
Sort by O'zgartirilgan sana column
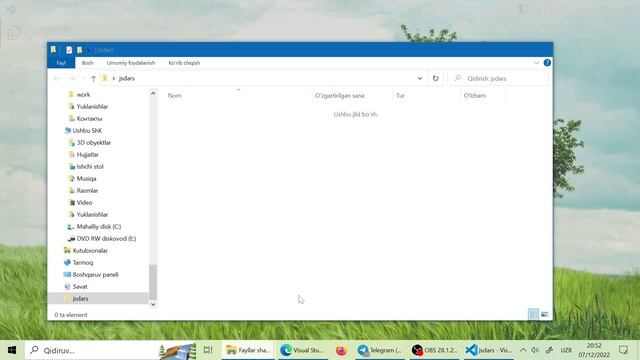coord(340,96)
